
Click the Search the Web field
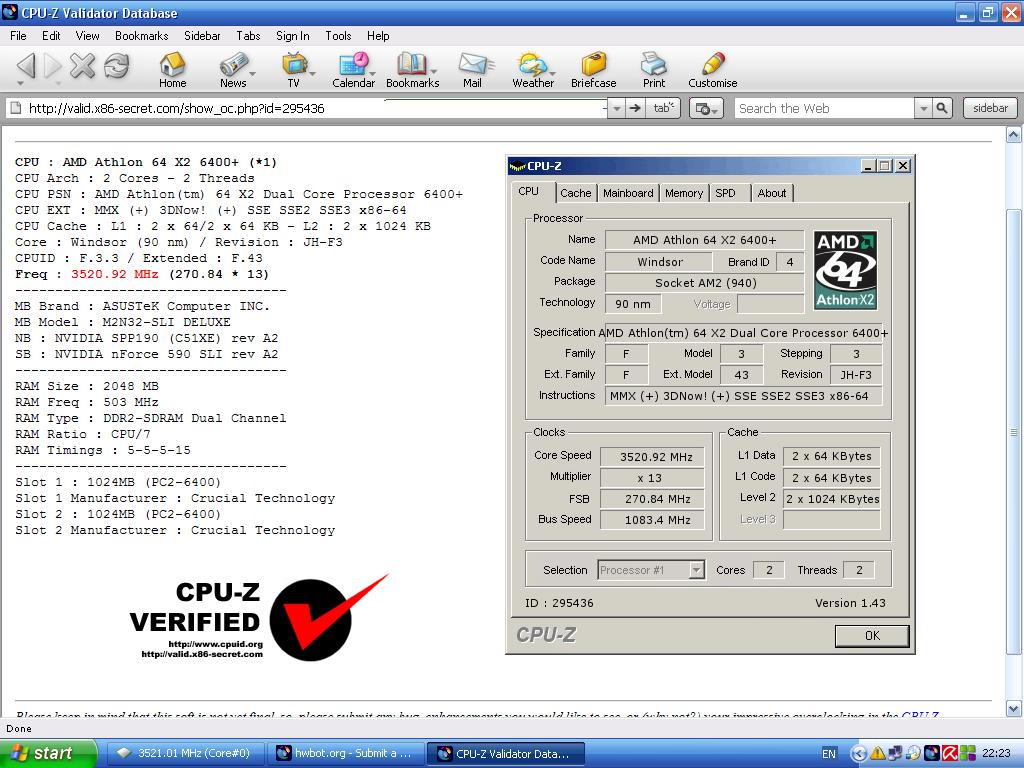pos(824,108)
